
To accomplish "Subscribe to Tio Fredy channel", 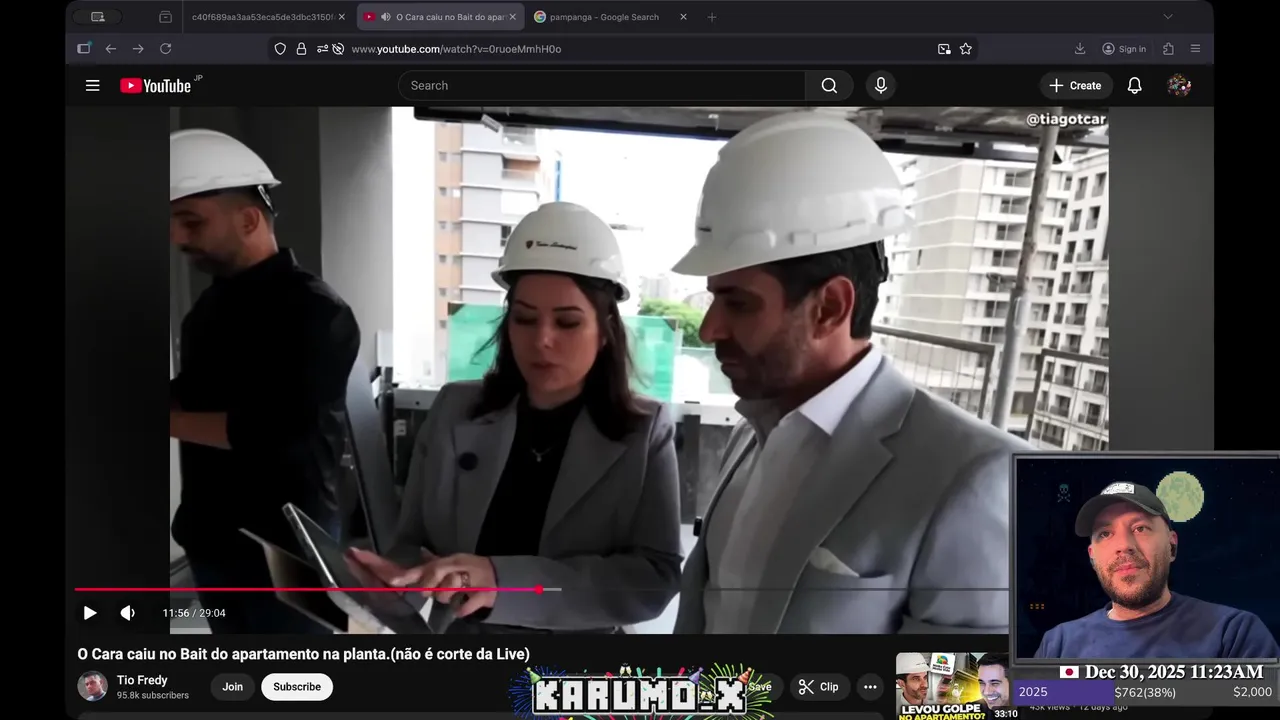I will point(297,687).
